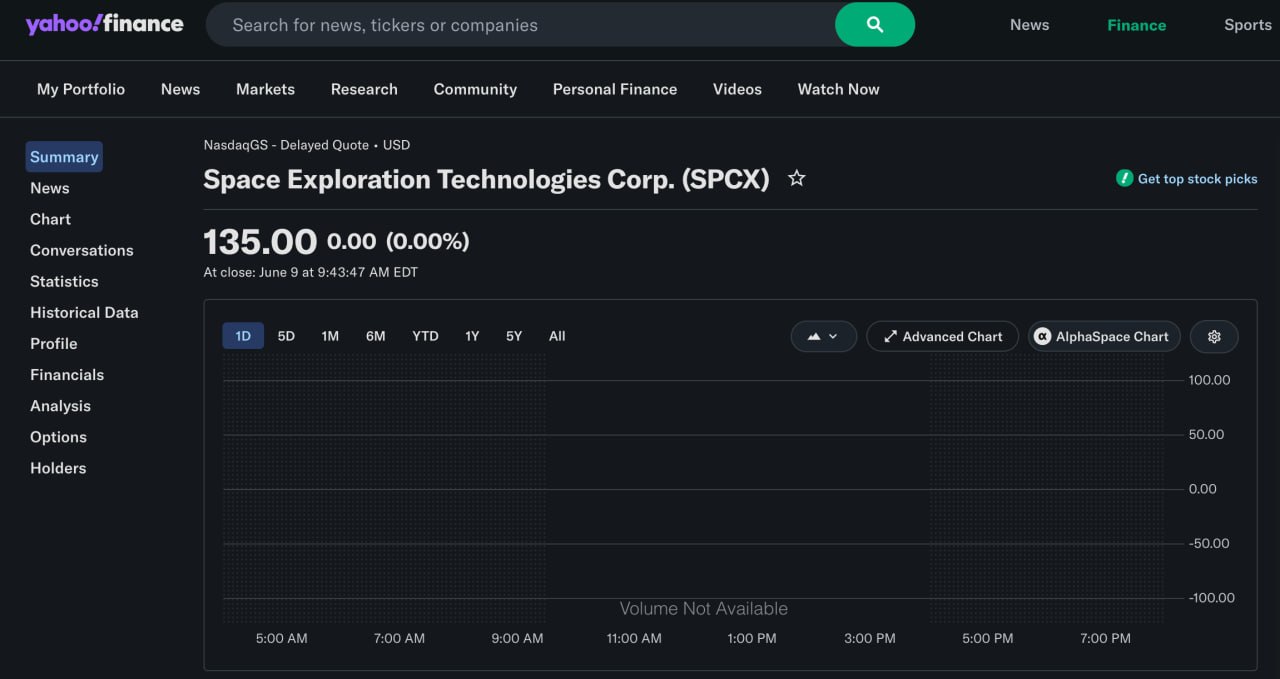Open Profile in the sidebar

54,343
